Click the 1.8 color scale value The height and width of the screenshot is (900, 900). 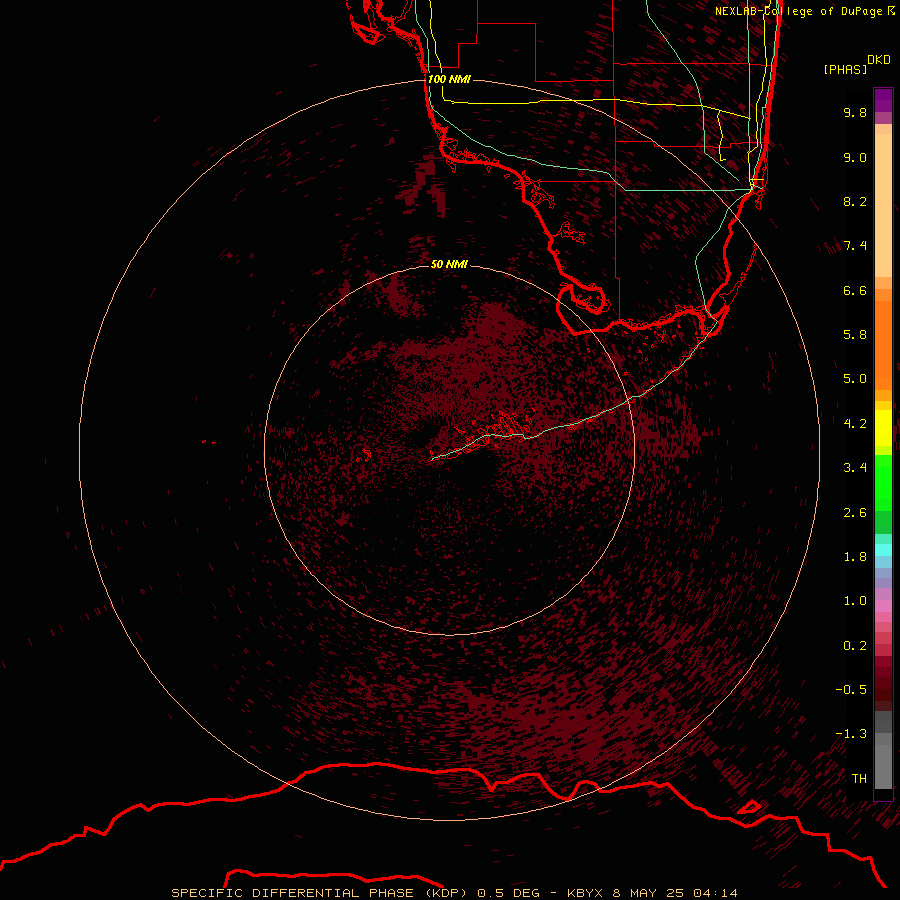point(855,557)
